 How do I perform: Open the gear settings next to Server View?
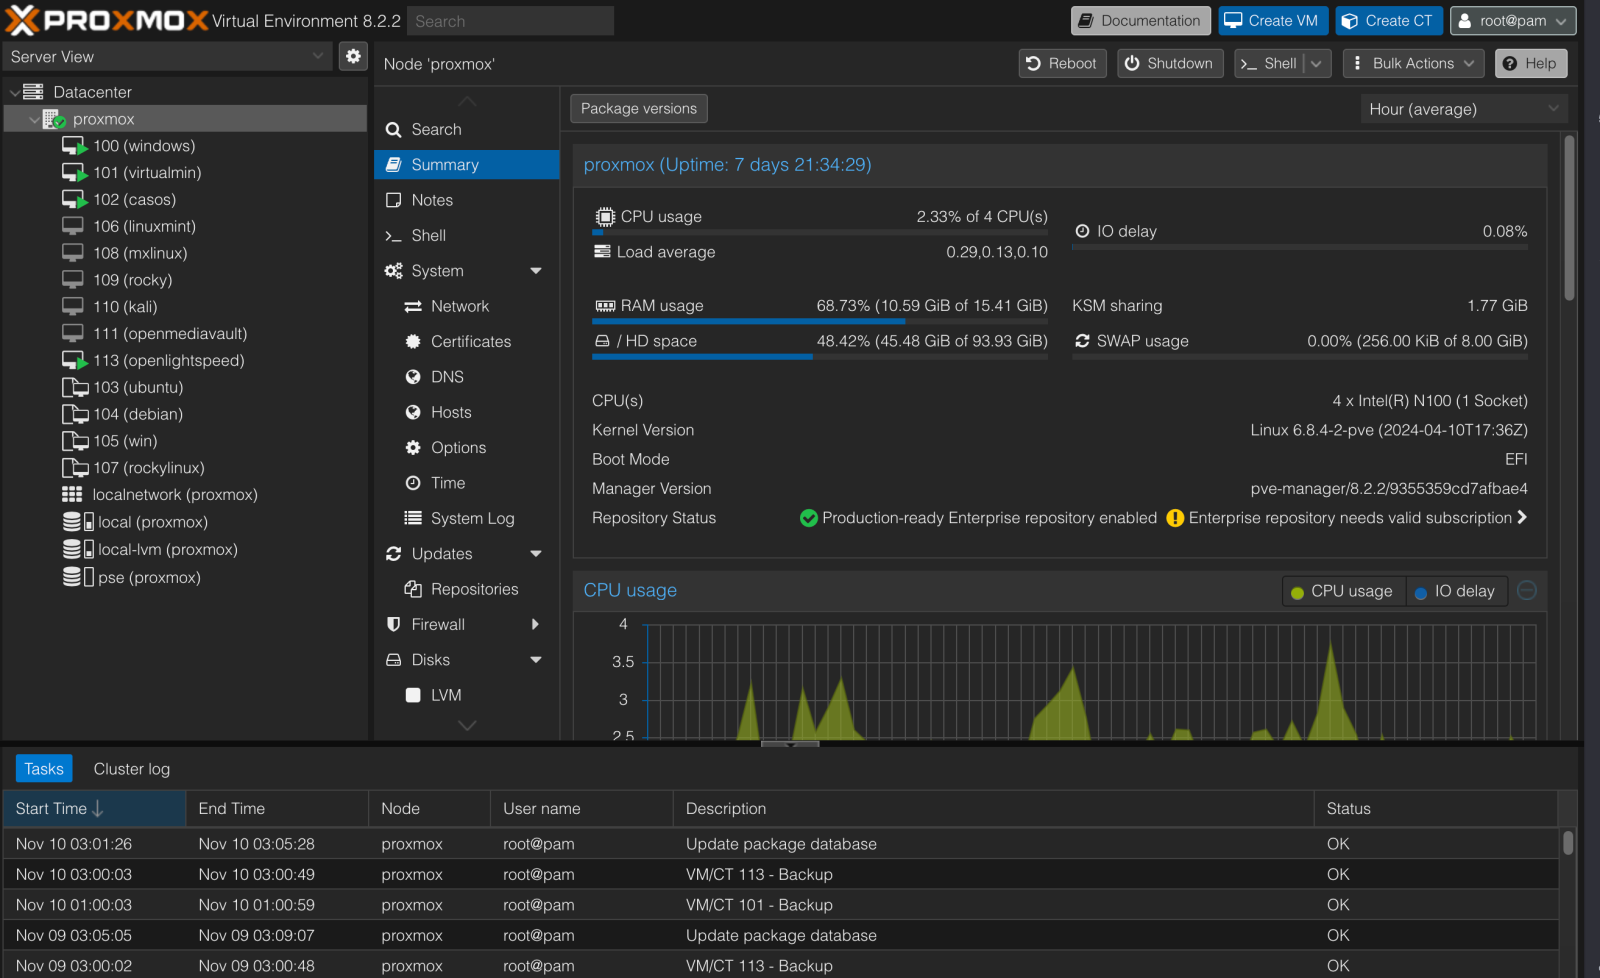[x=353, y=56]
